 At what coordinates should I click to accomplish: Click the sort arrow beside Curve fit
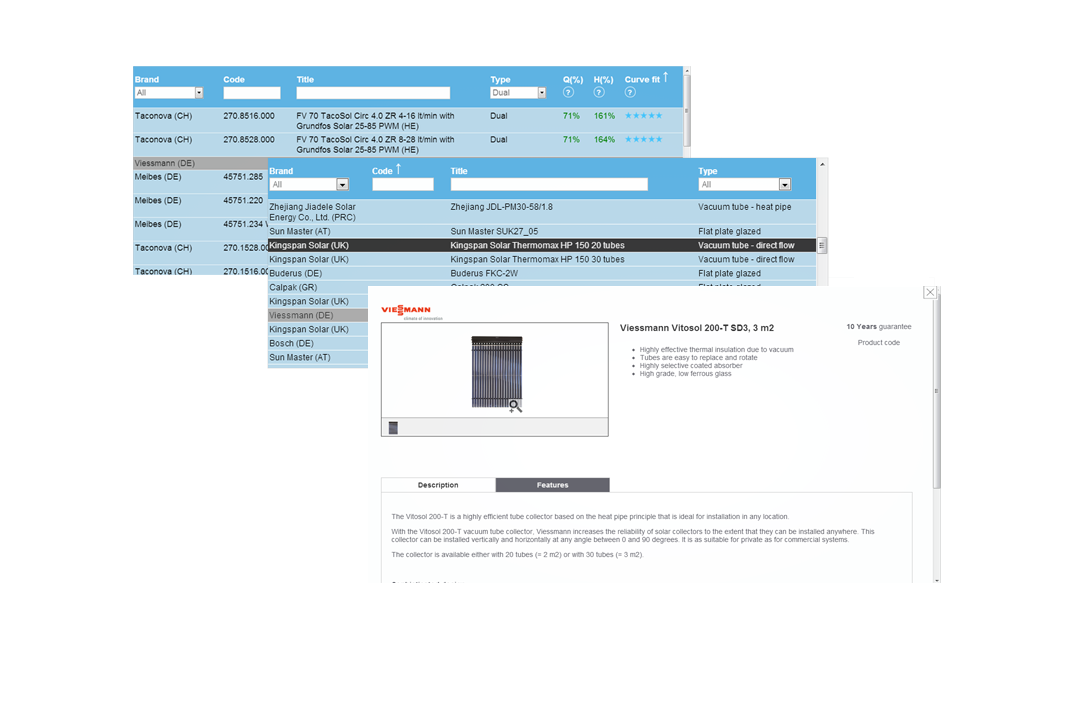click(665, 77)
